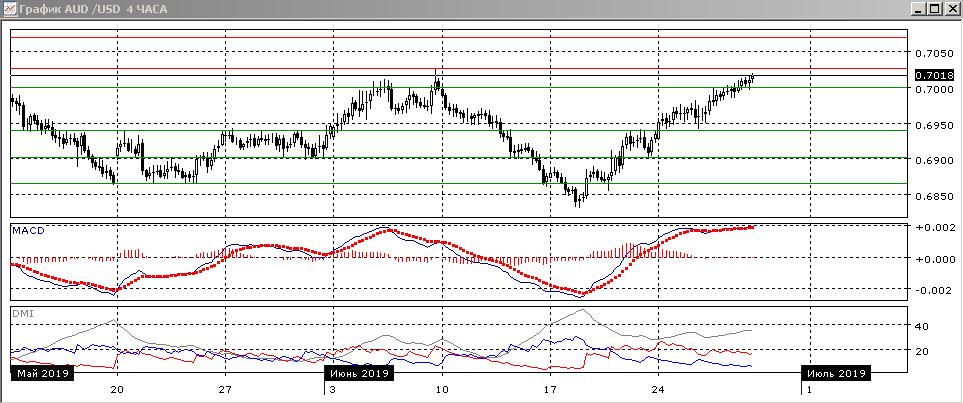The height and width of the screenshot is (403, 963).
Task: Click the chart window icon in title bar
Action: (x=9, y=9)
